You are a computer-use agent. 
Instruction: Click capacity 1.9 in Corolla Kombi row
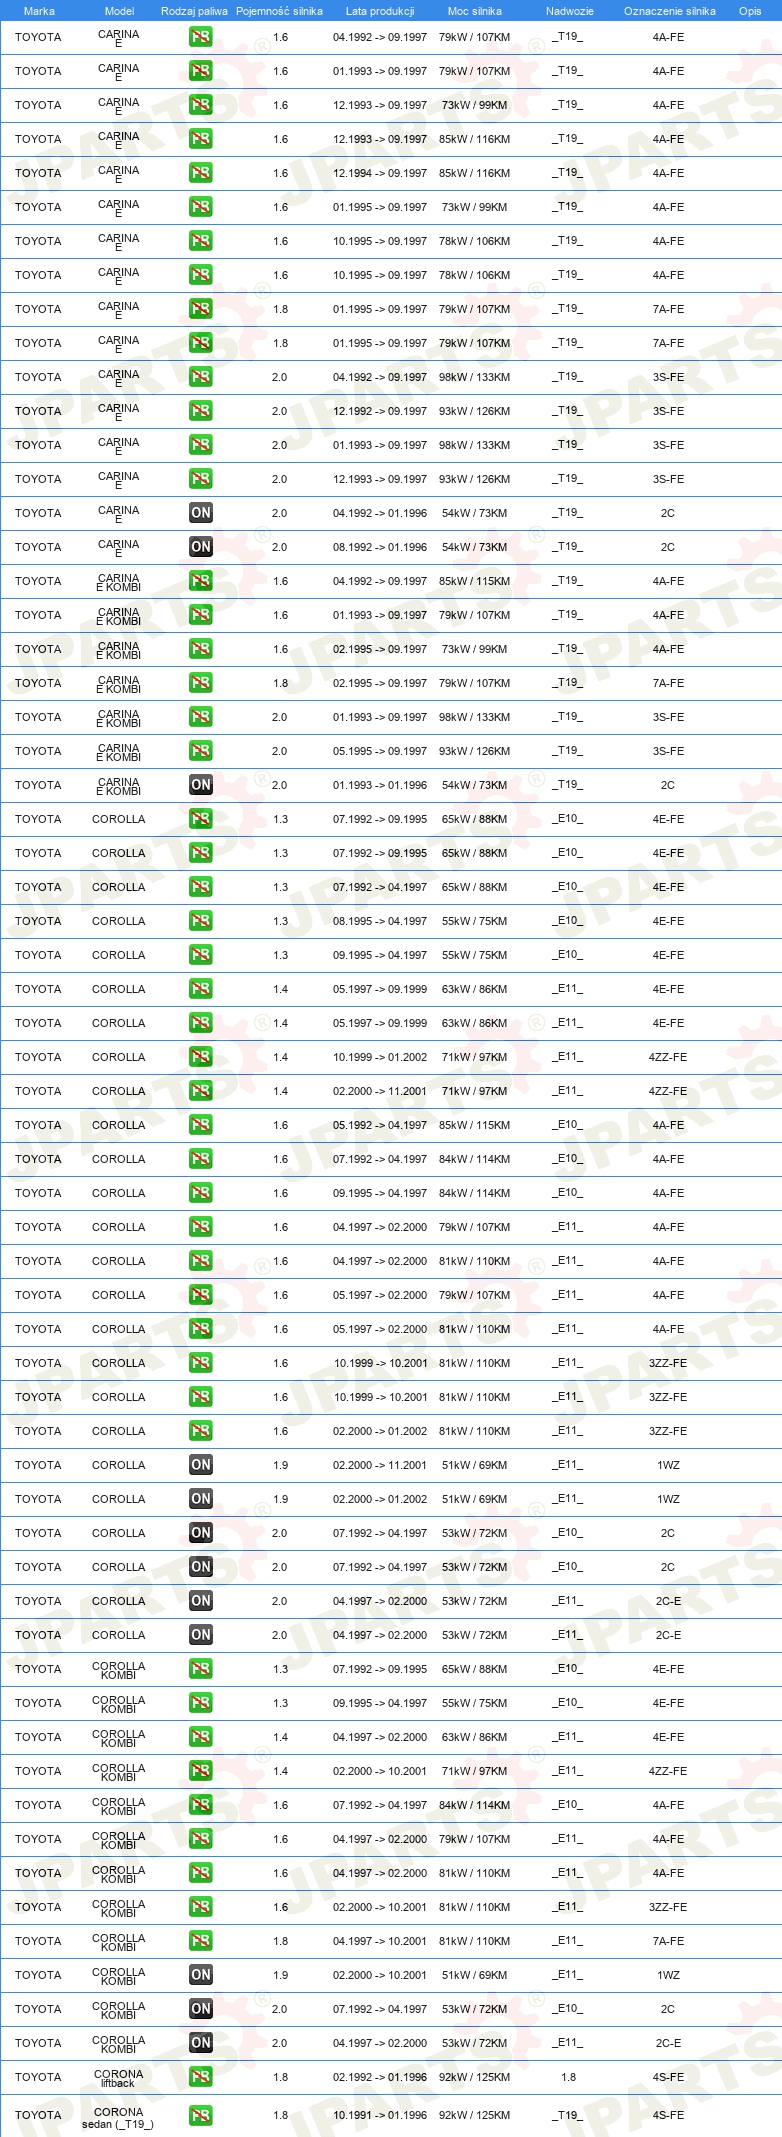pyautogui.click(x=280, y=1975)
